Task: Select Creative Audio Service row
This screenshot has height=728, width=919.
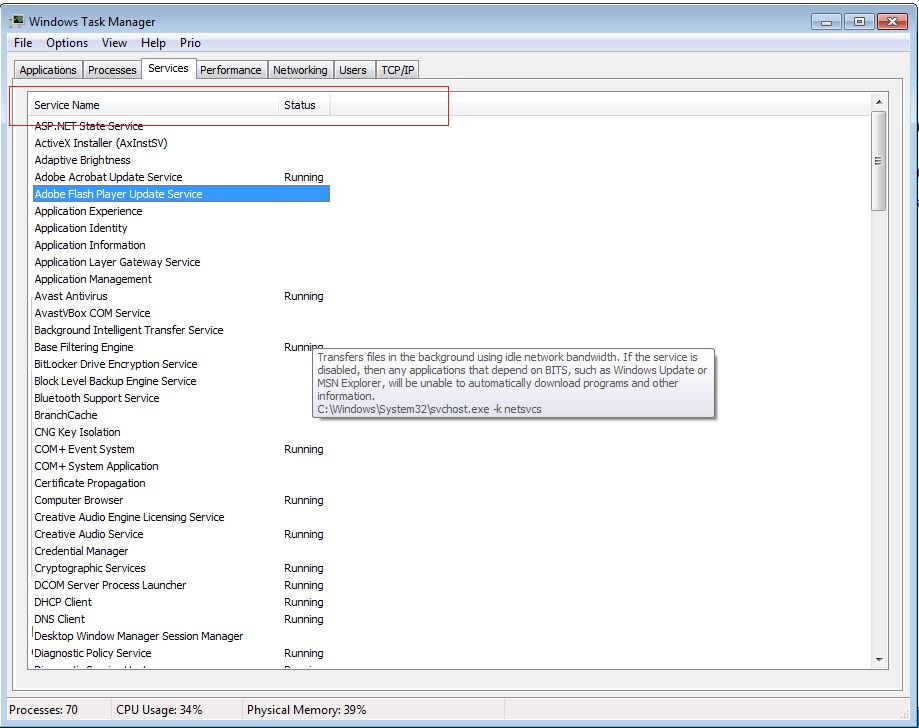Action: coord(181,534)
